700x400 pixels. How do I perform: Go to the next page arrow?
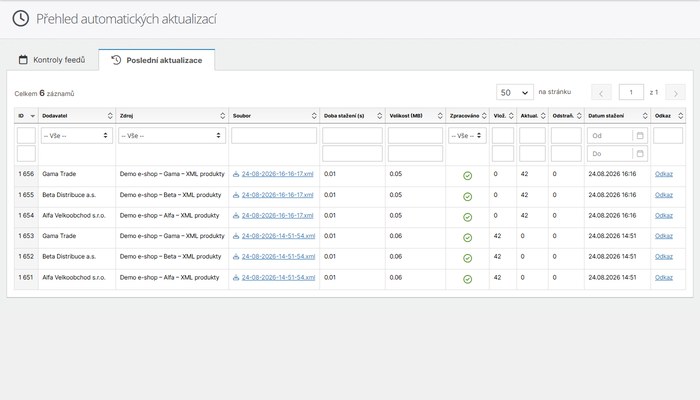point(675,92)
